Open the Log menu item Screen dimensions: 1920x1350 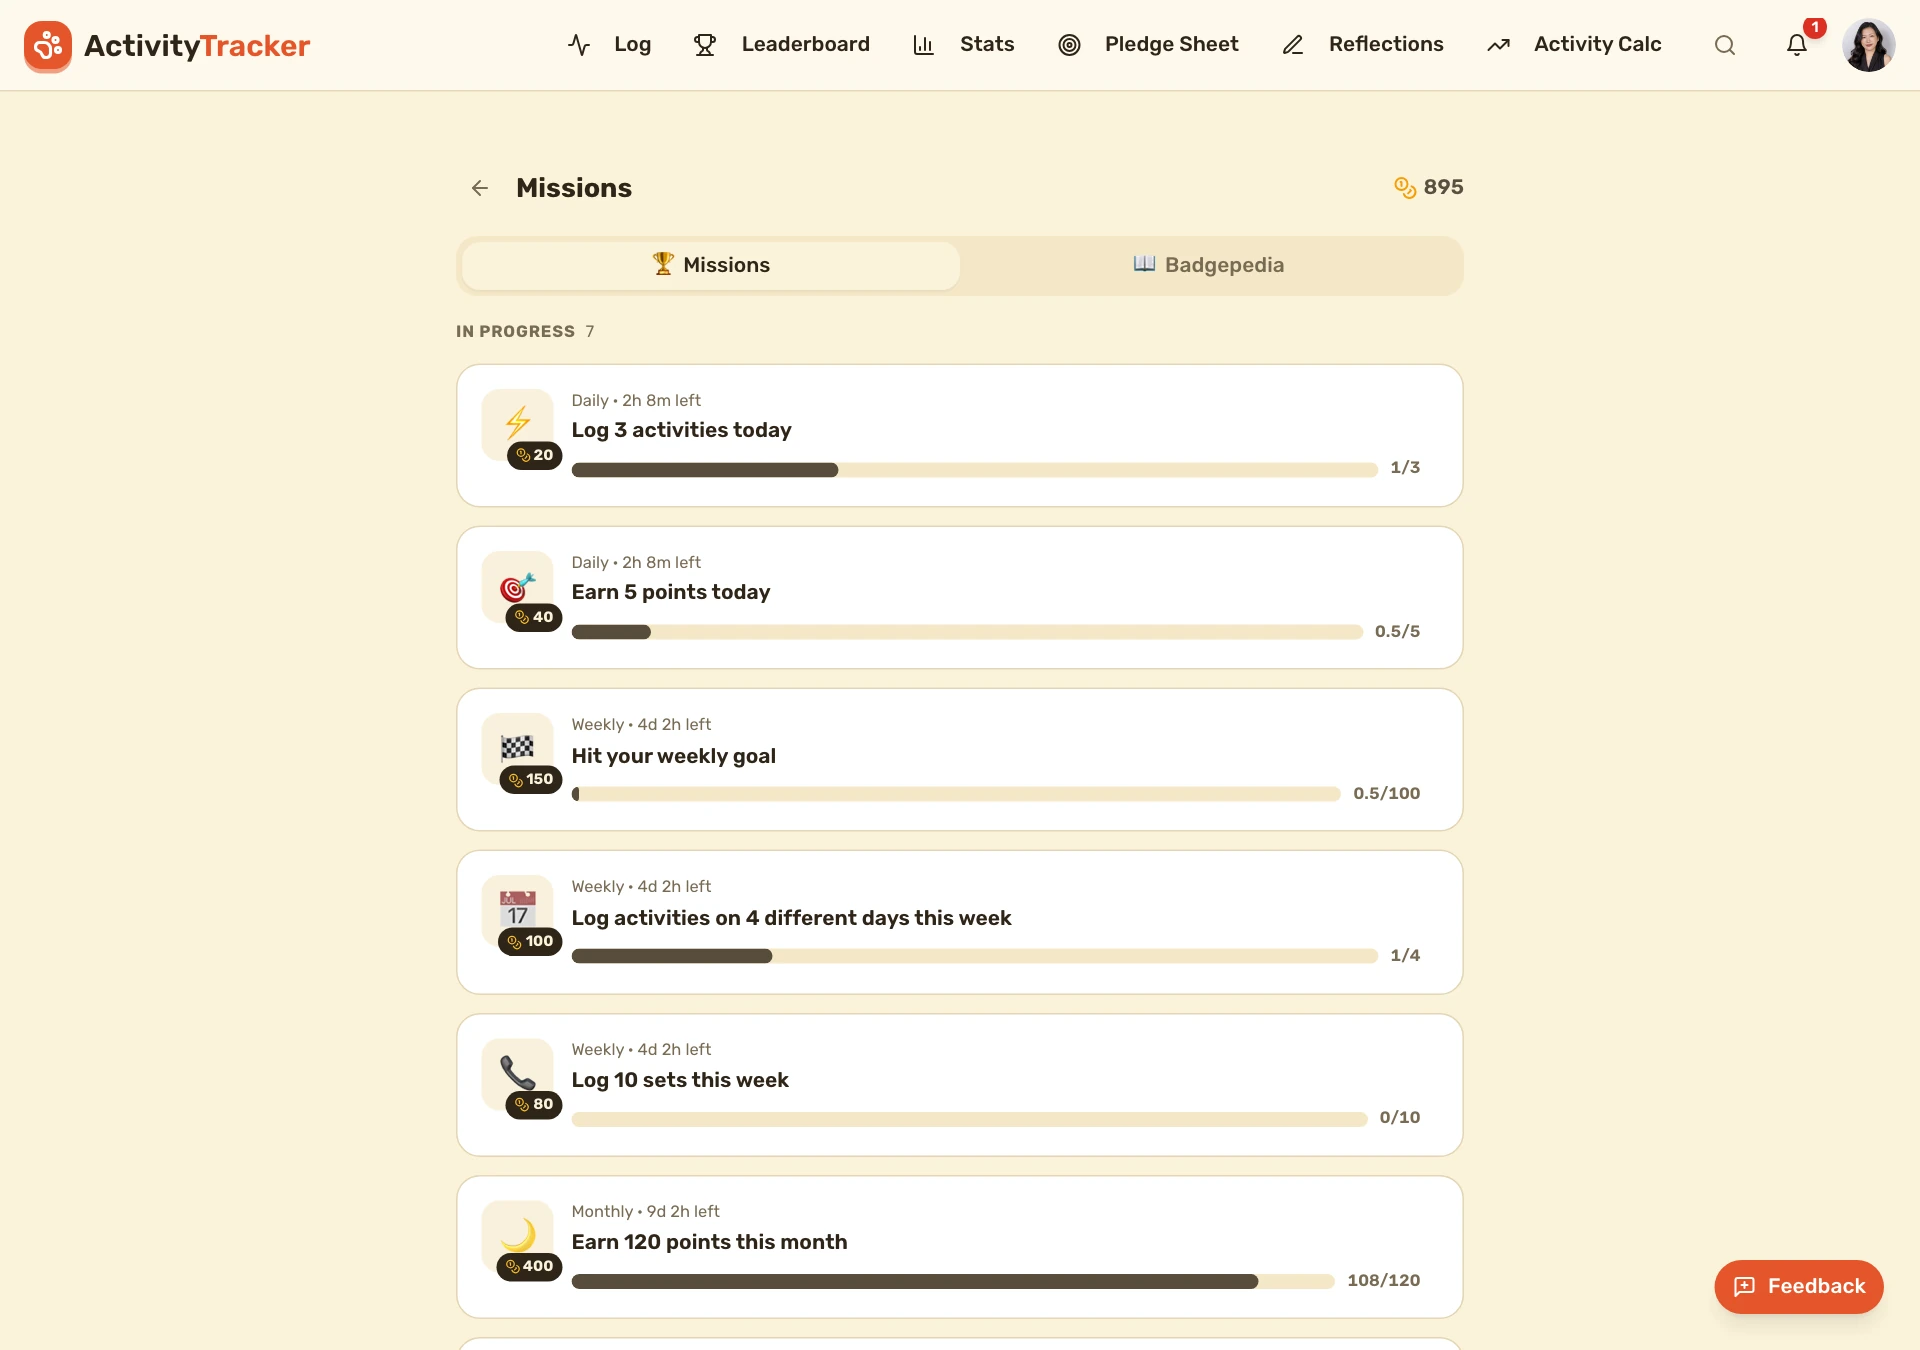(610, 44)
